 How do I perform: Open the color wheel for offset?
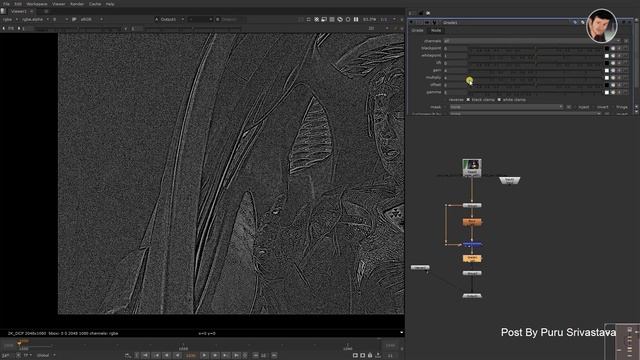pos(613,85)
